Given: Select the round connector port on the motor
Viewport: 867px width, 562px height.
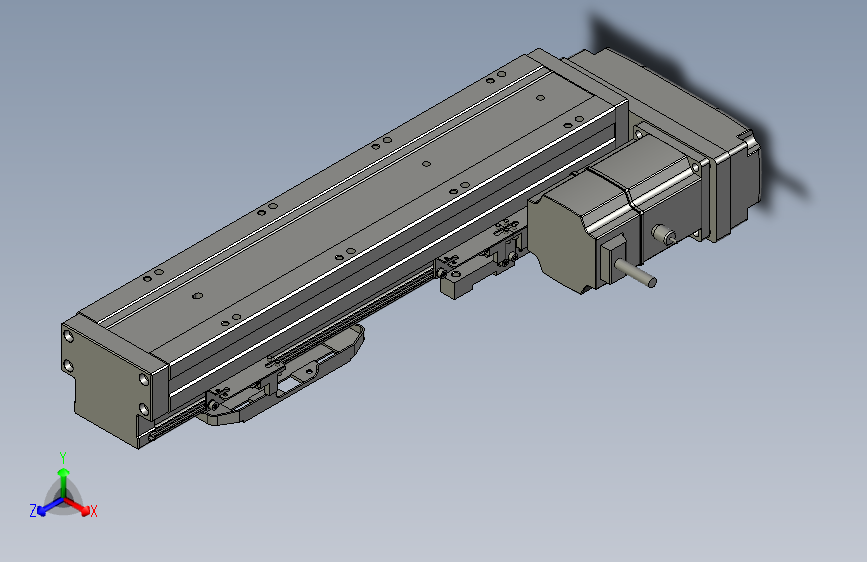Looking at the screenshot, I should coord(664,235).
